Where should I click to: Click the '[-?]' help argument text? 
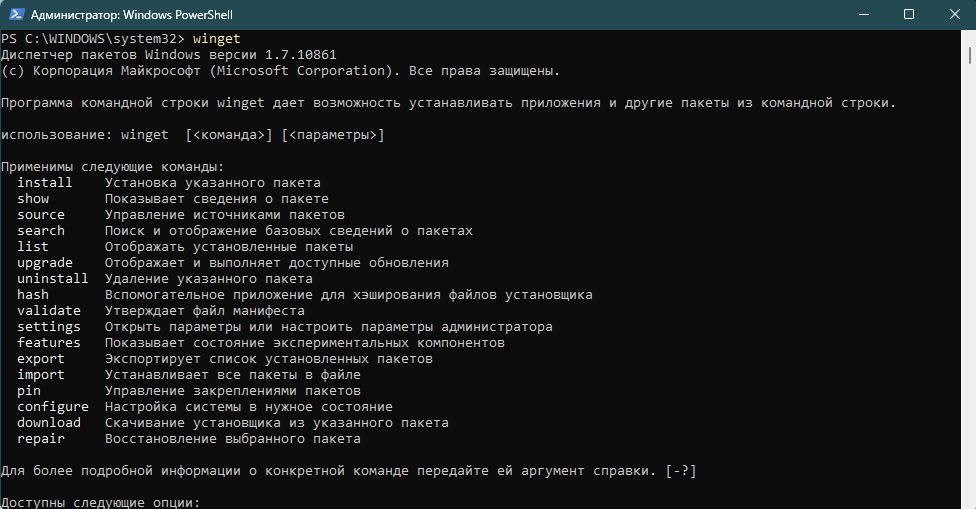click(681, 471)
